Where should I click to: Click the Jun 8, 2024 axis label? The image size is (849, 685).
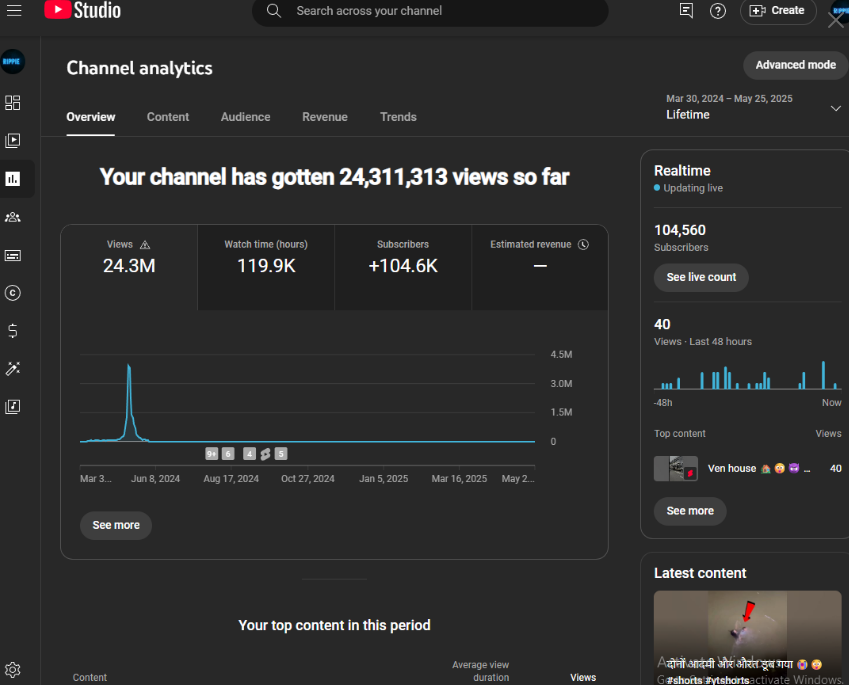click(x=155, y=479)
